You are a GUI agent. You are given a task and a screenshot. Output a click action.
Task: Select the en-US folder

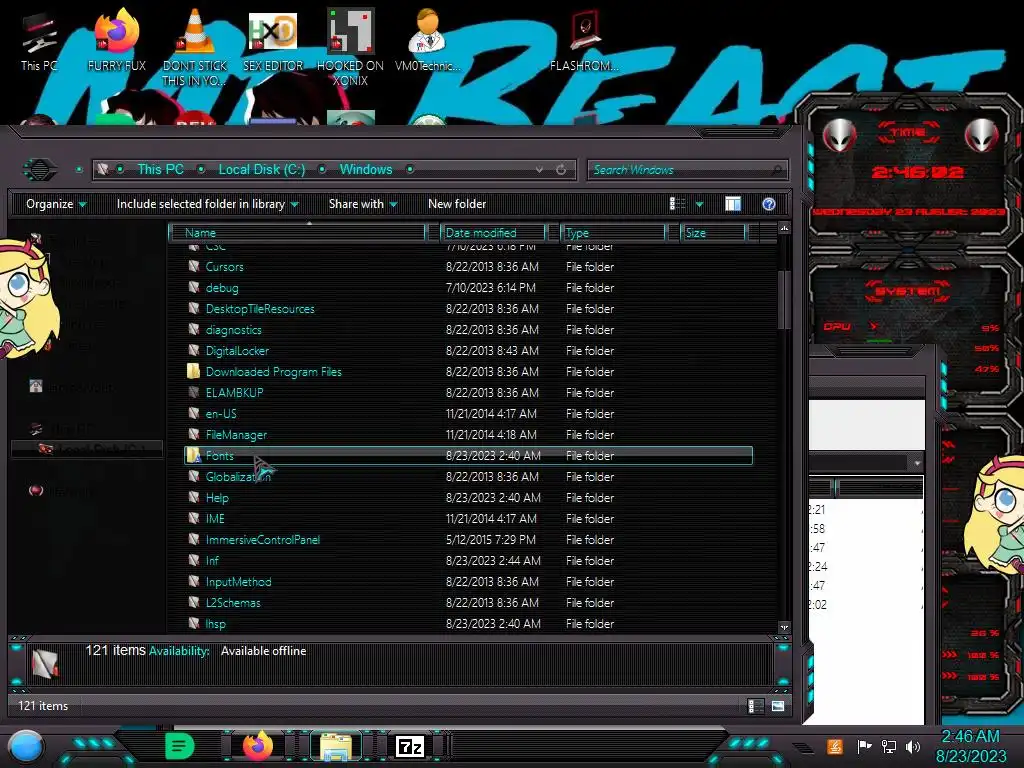pos(468,413)
